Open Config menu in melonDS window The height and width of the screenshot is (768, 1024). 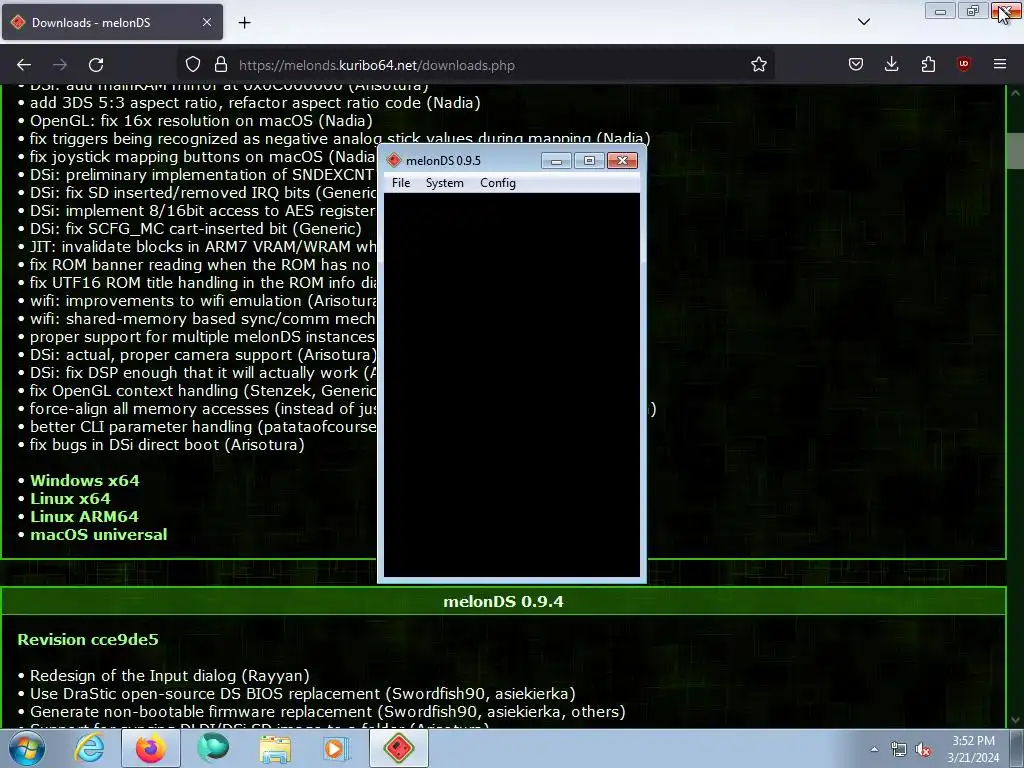[x=498, y=183]
